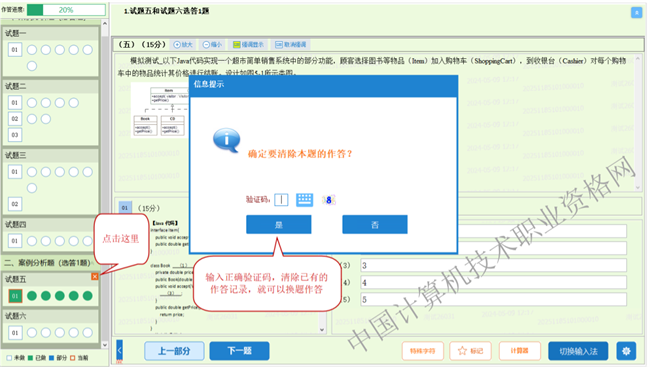Confirm clearing answers with 是 button
This screenshot has width=650, height=367.
(279, 224)
